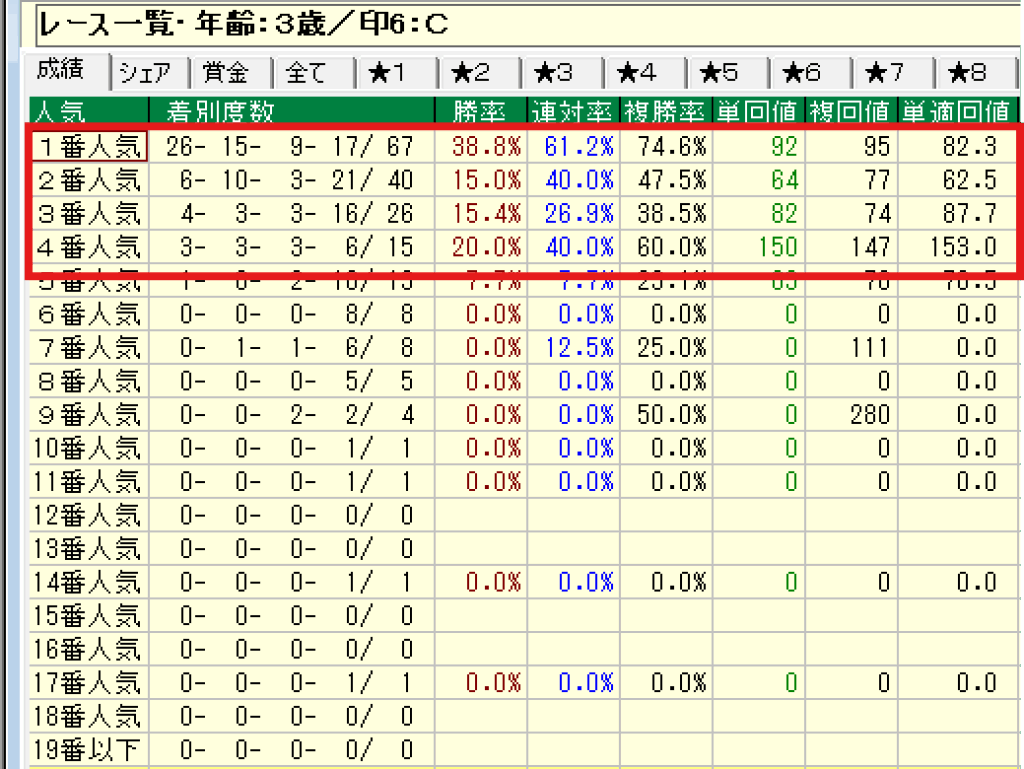Sort by the 勝率 column header
Screen dimensions: 1024x769
[481, 110]
